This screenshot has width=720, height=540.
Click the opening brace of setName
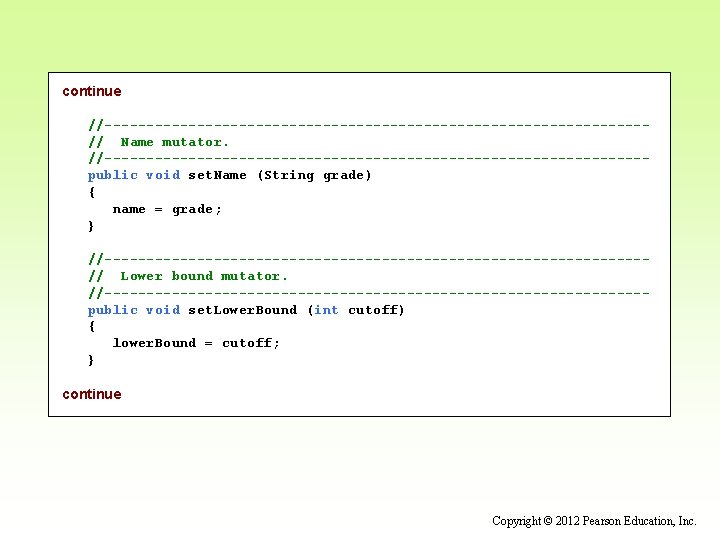(x=92, y=192)
